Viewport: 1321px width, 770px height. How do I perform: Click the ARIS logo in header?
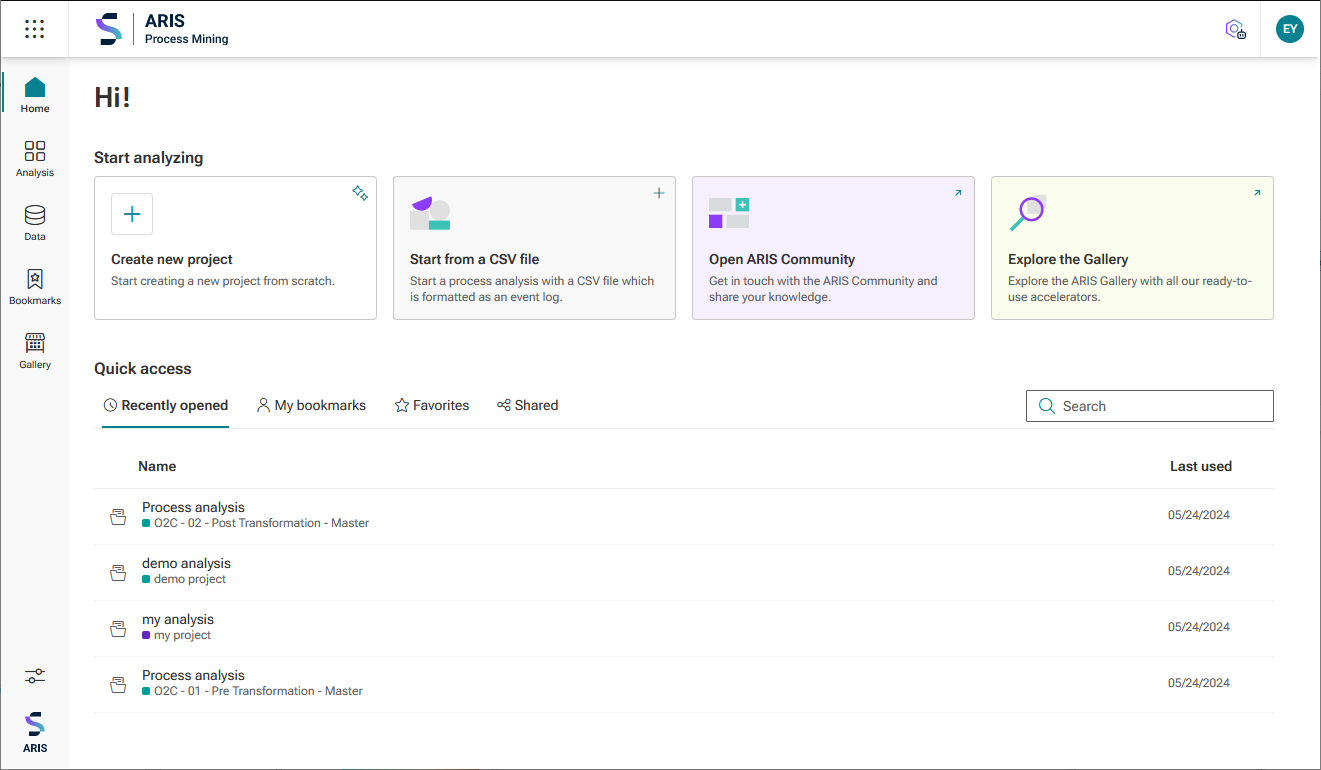coord(108,29)
